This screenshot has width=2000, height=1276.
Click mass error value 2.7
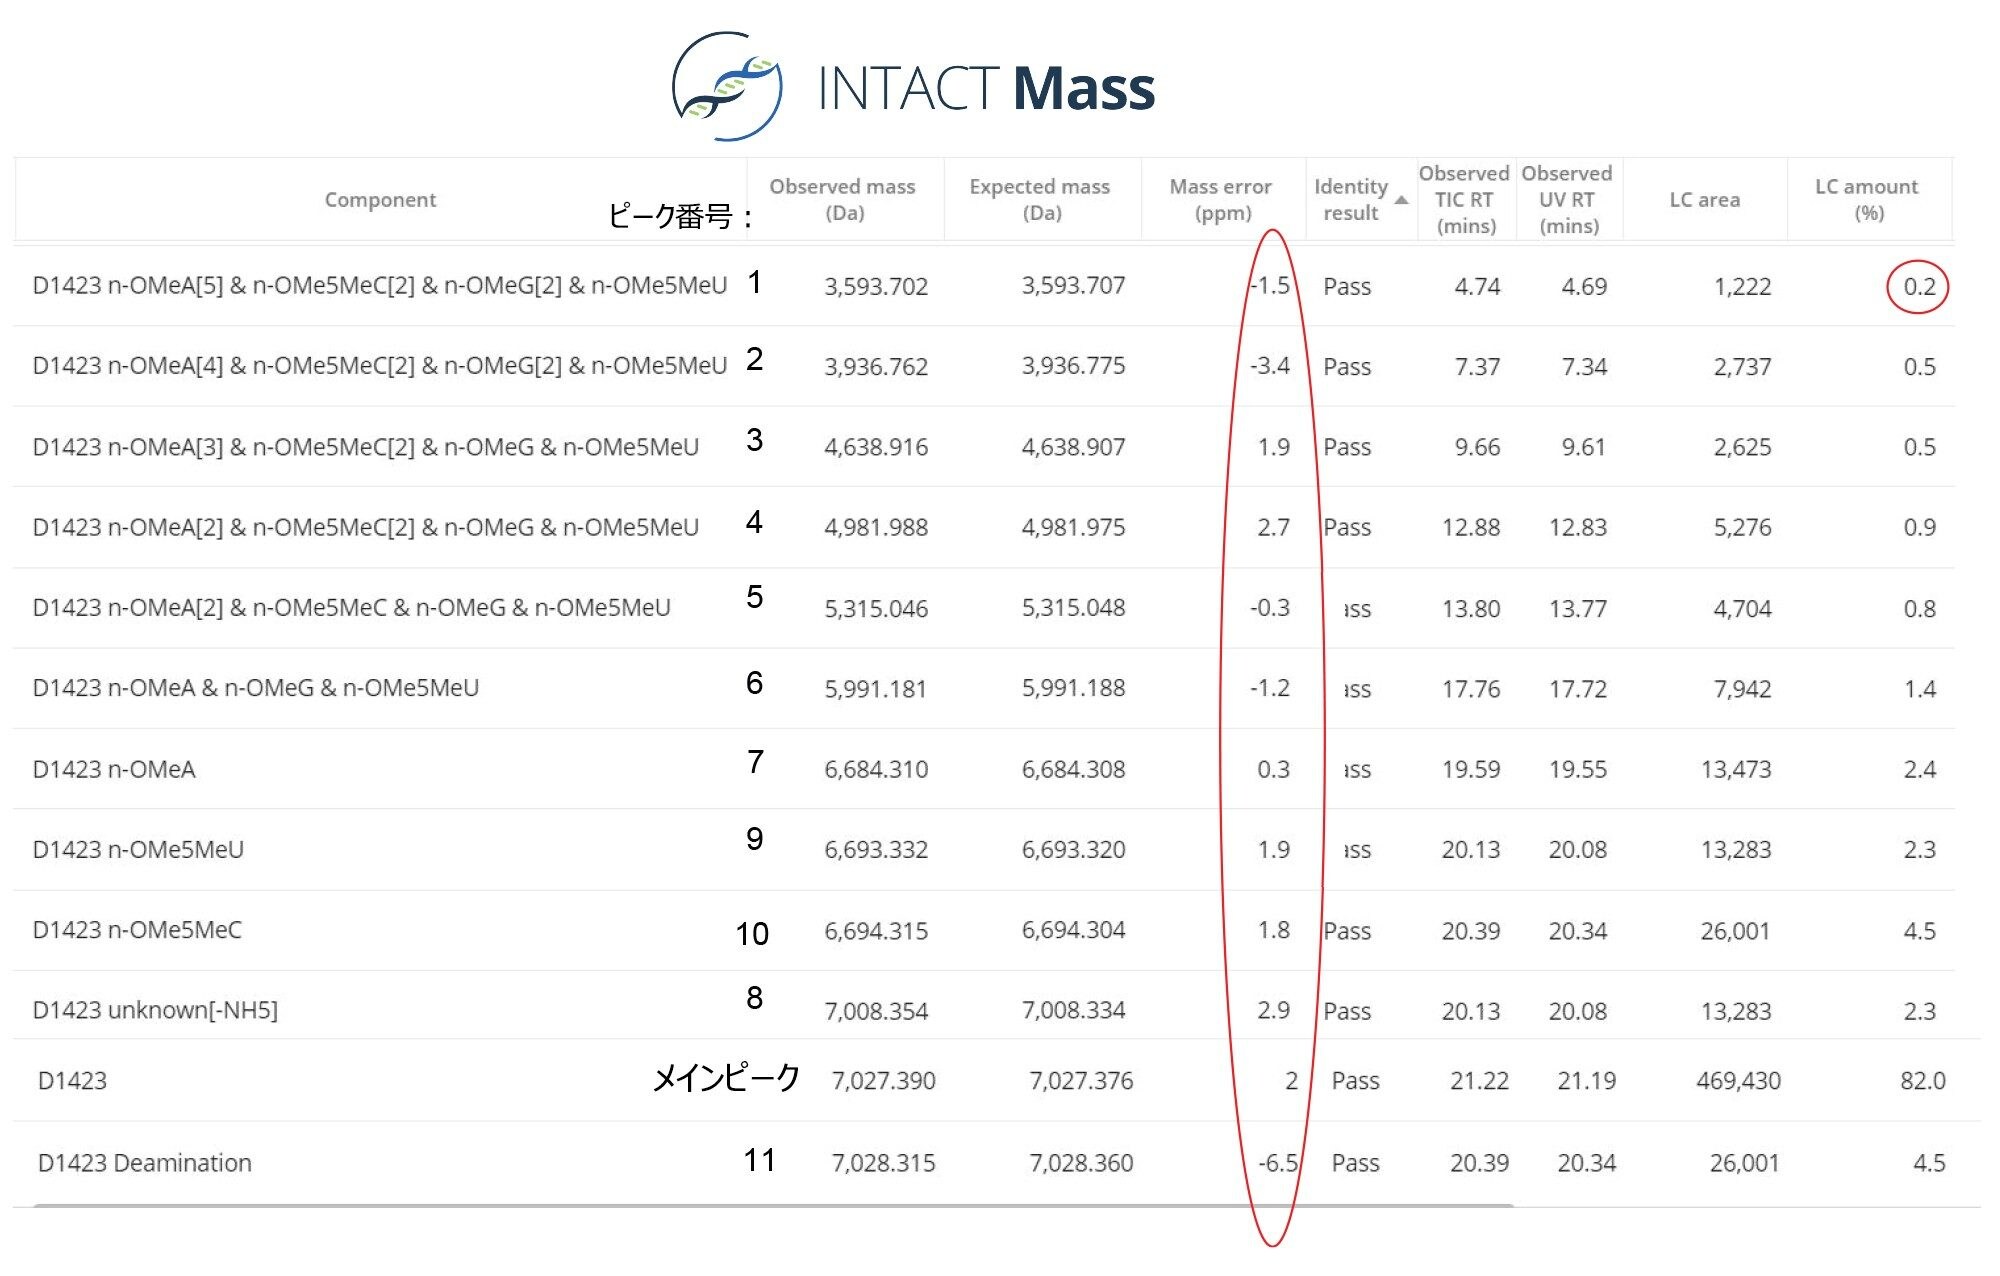tap(1273, 527)
